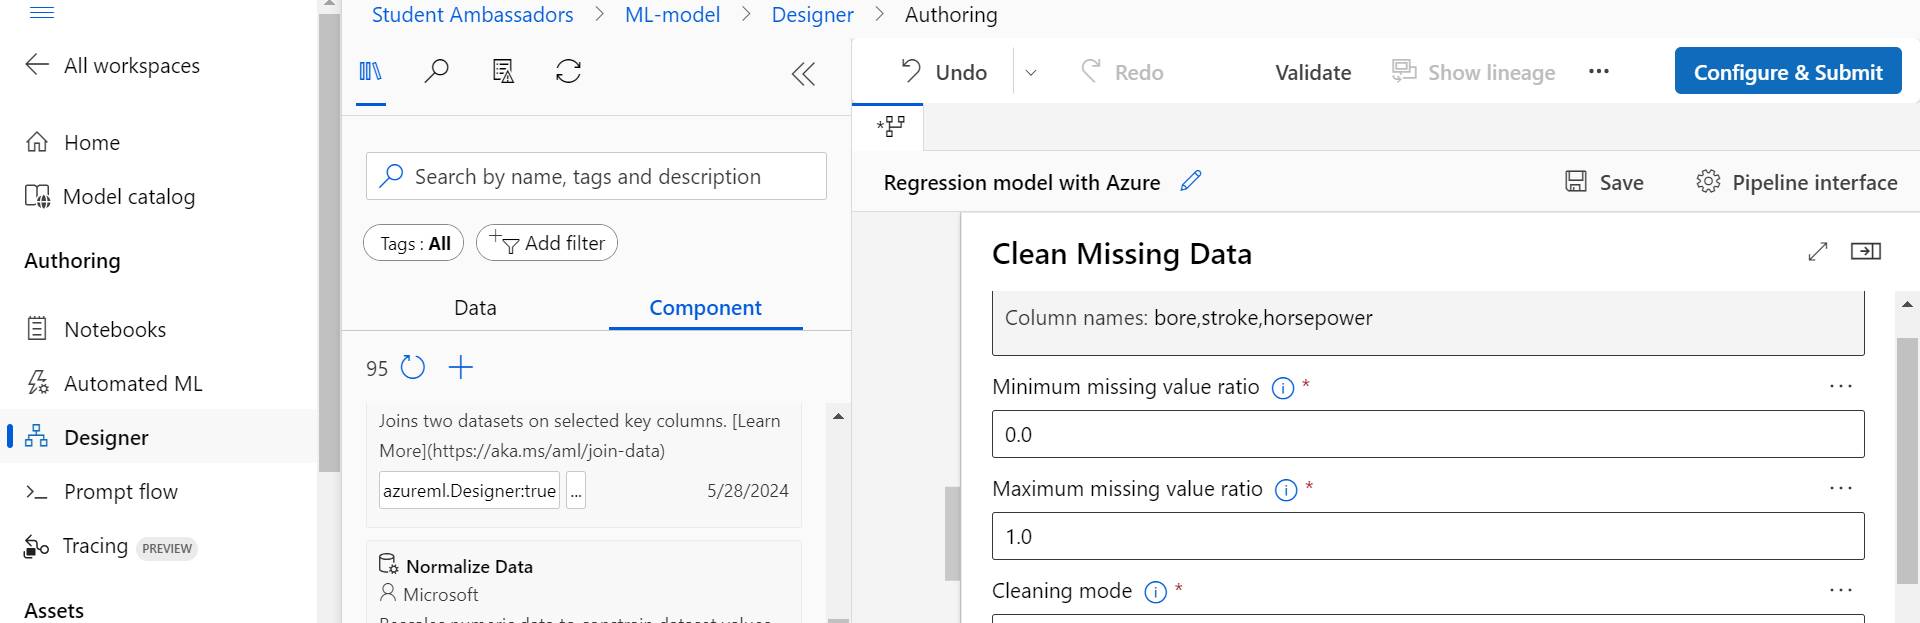The width and height of the screenshot is (1920, 623).
Task: Click Validate pipeline button
Action: coord(1313,72)
